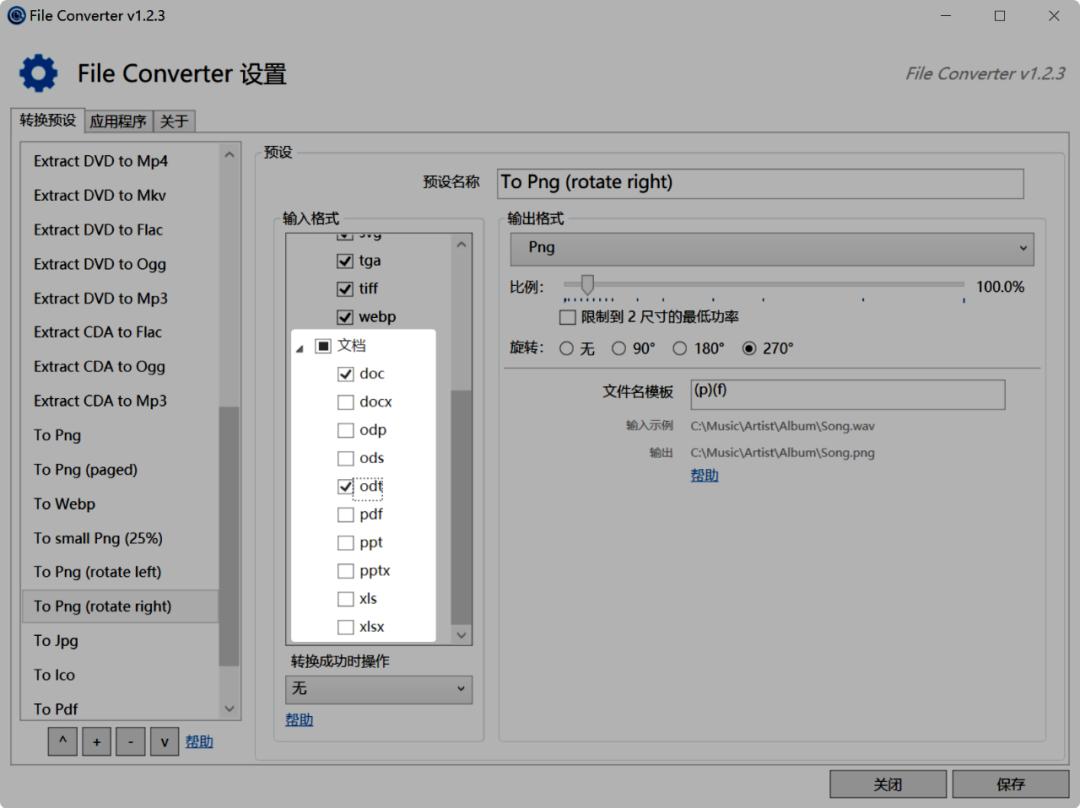Viewport: 1080px width, 808px height.
Task: Open the 关于 tab
Action: point(173,120)
